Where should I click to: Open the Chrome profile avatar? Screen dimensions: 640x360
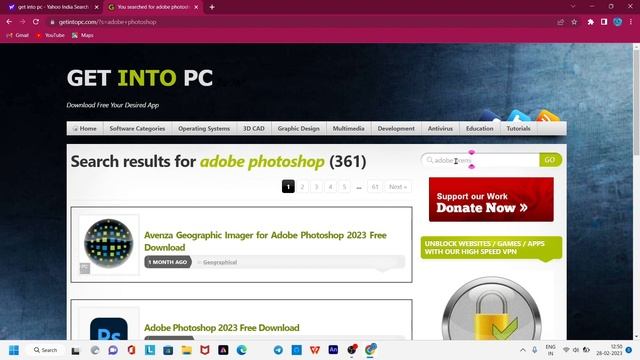pos(618,22)
